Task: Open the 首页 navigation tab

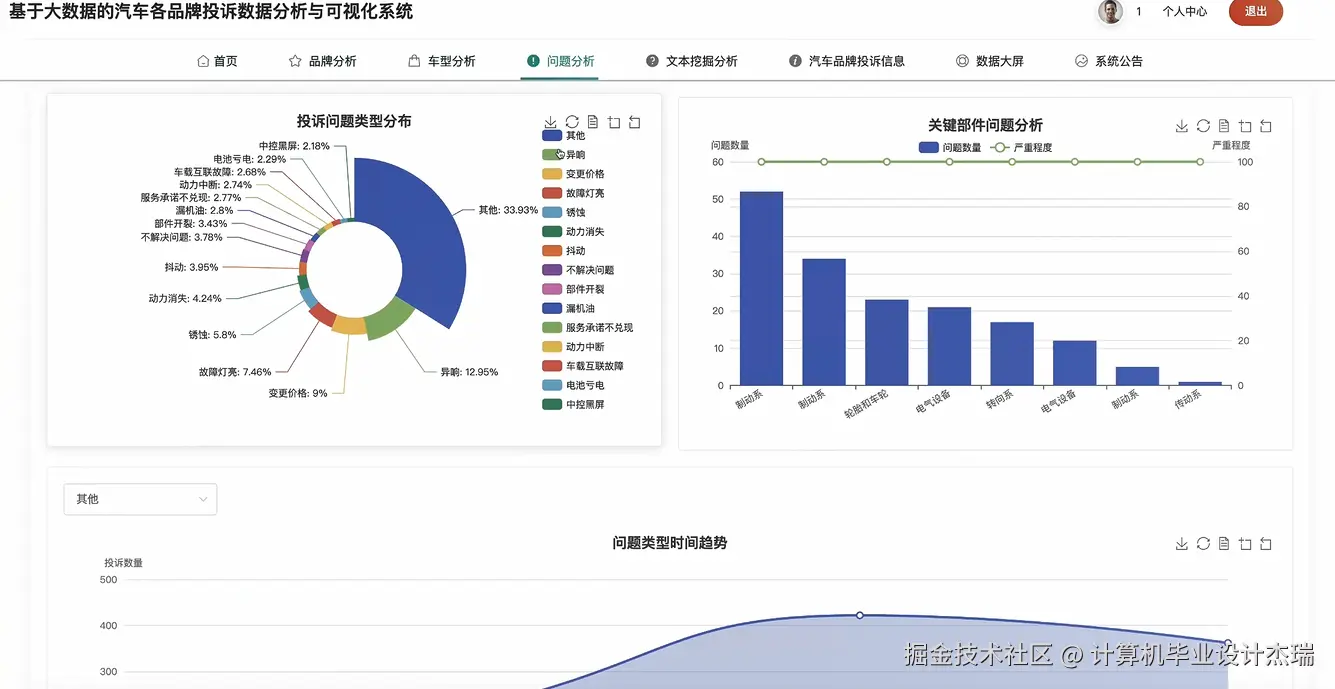Action: pyautogui.click(x=217, y=61)
